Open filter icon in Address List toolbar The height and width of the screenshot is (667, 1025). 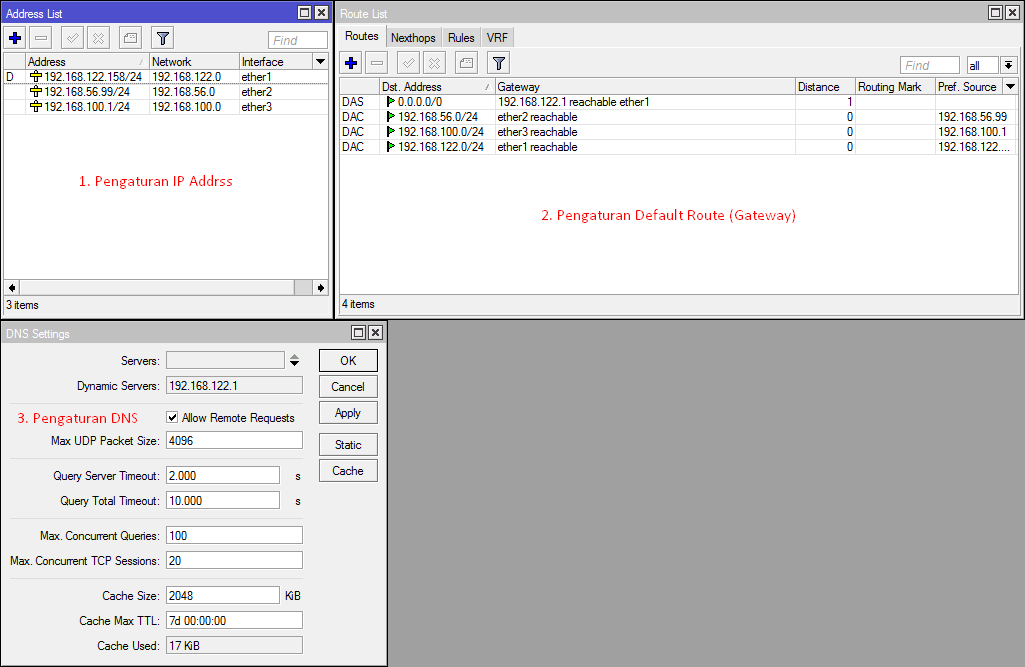tap(163, 38)
